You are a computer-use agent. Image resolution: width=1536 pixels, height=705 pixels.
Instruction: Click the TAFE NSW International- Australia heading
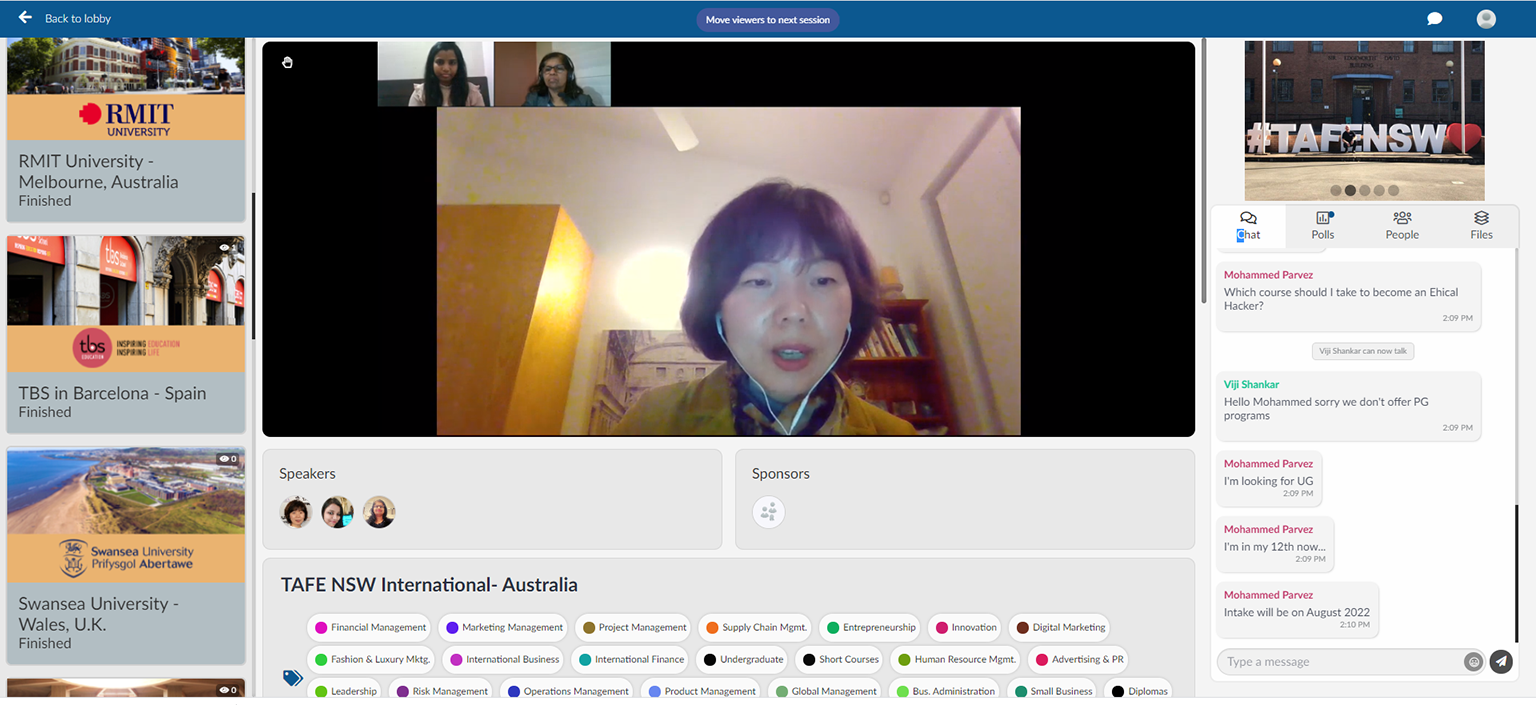click(x=429, y=585)
